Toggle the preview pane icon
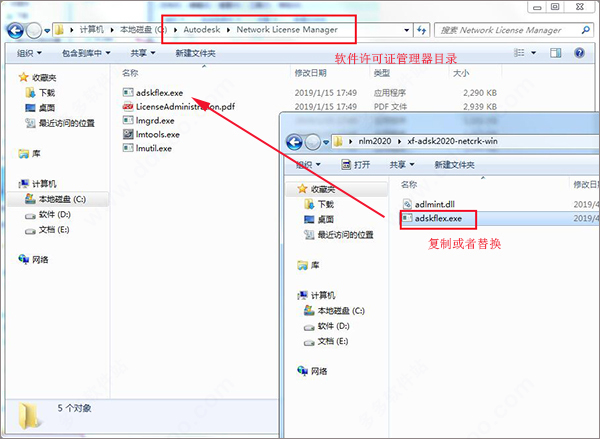Image resolution: width=600 pixels, height=439 pixels. [x=556, y=53]
